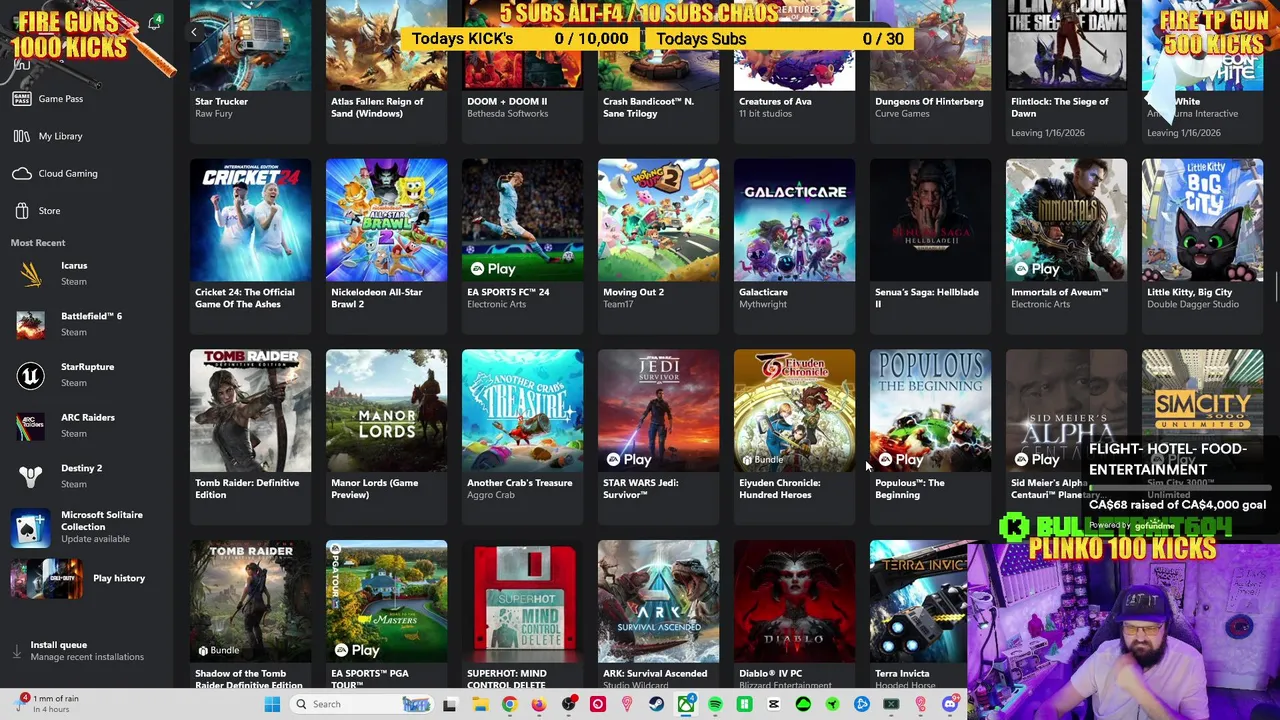Screen dimensions: 1280x720
Task: Open Eiyuden Chronicle: Hundred Heroes cover
Action: 794,410
